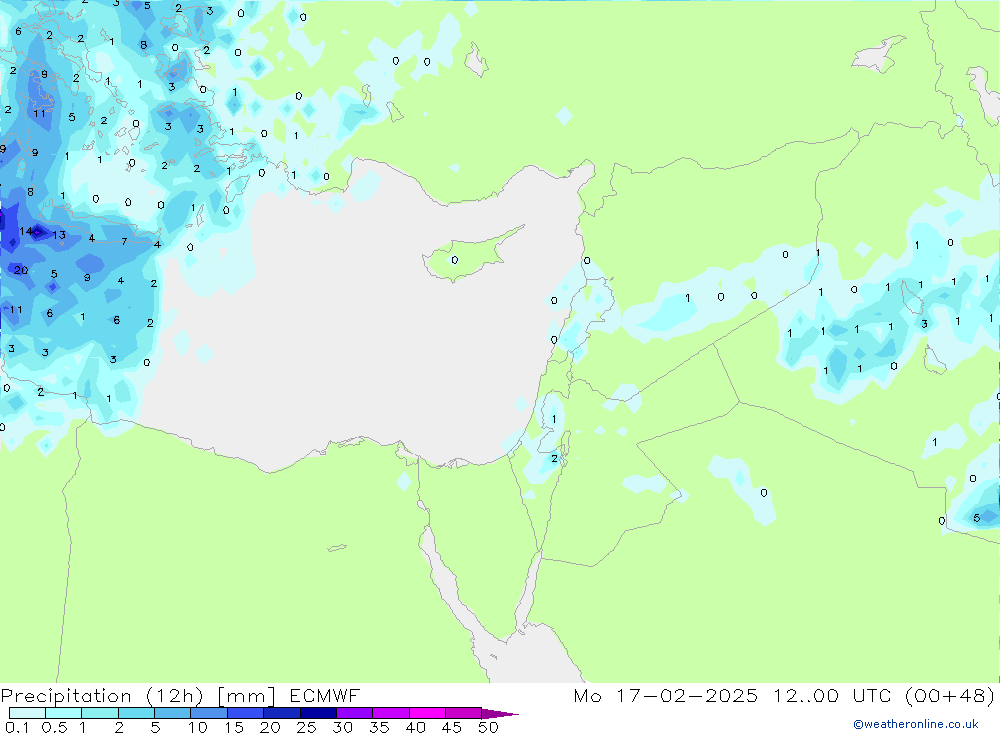Click the 0.1–0.5 mm legend color box
This screenshot has height=733, width=1000.
[x=27, y=713]
